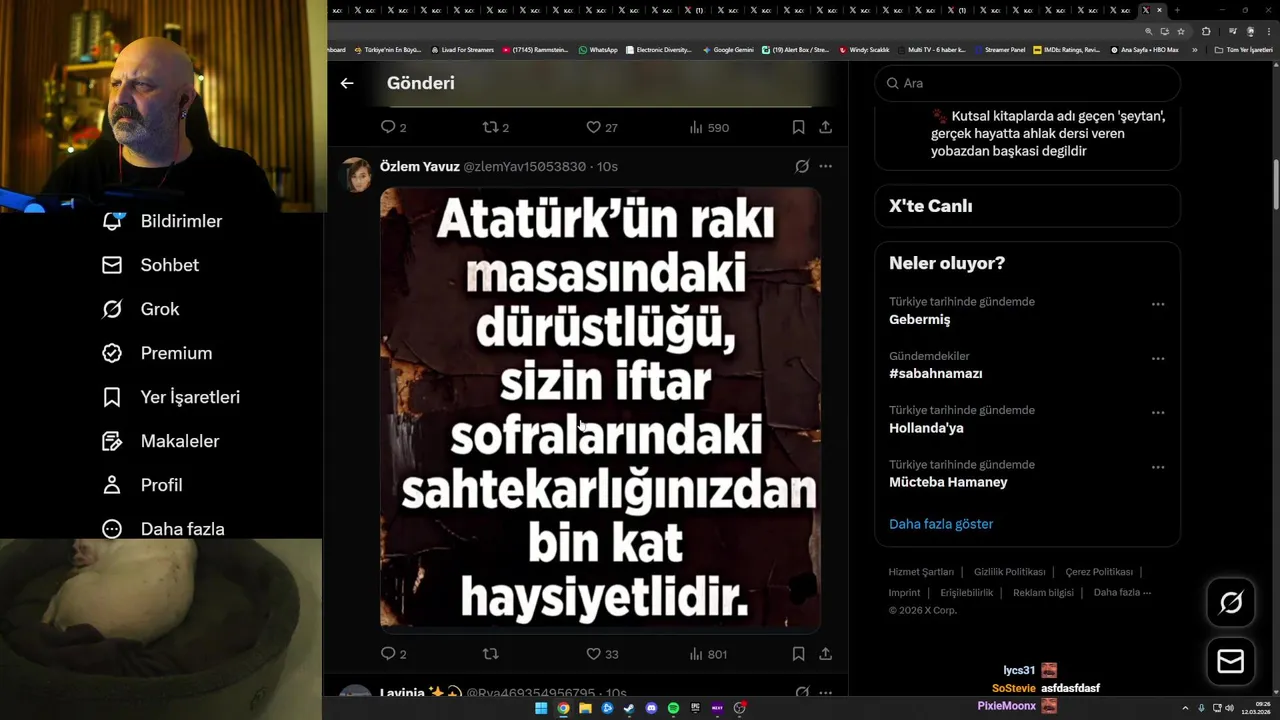Open more options on Özlem Yavuz post
1280x720 pixels.
(x=826, y=166)
